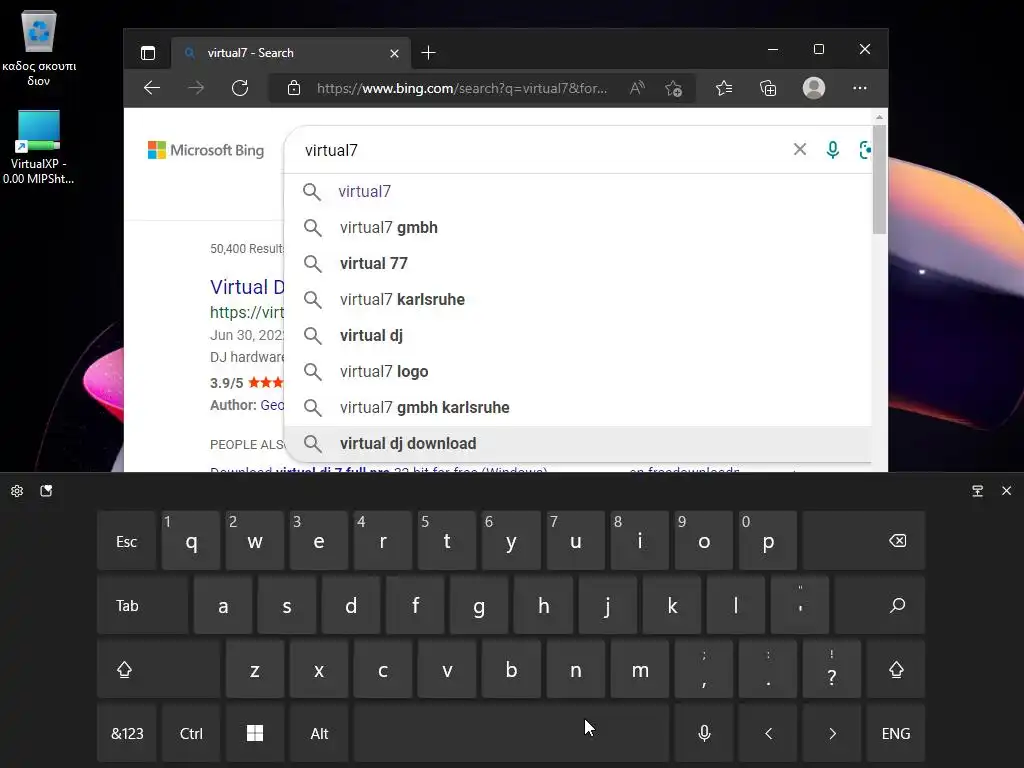Select suggestion 'virtual7 karlsruhe'

pos(579,299)
